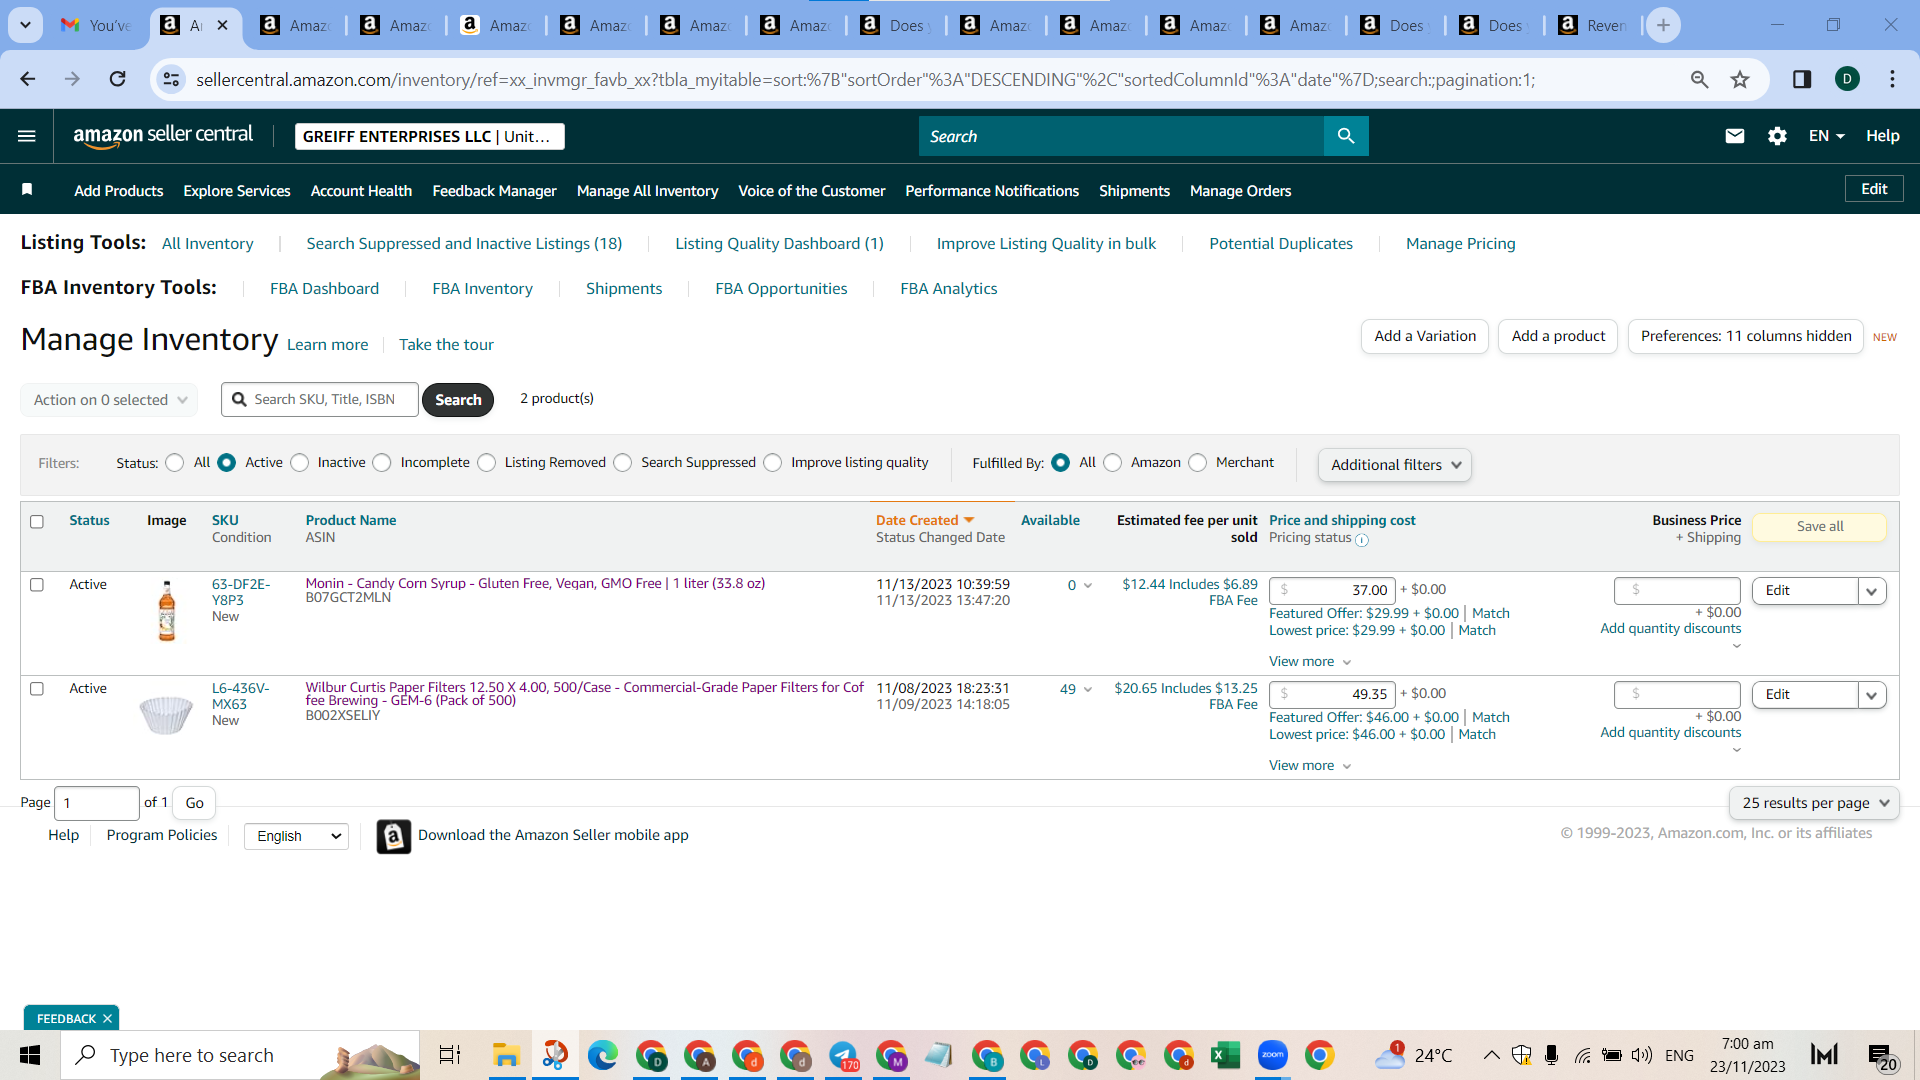This screenshot has height=1080, width=1920.
Task: Expand the Additional filters dropdown
Action: click(x=1394, y=465)
